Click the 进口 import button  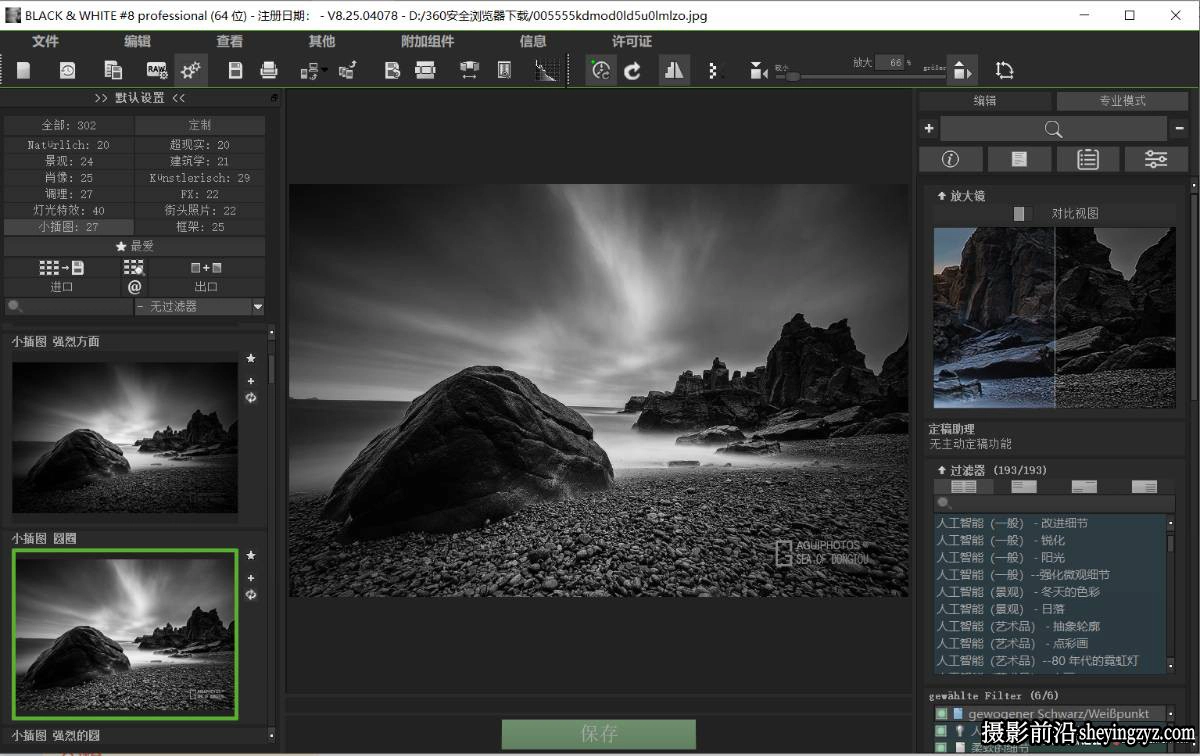62,287
